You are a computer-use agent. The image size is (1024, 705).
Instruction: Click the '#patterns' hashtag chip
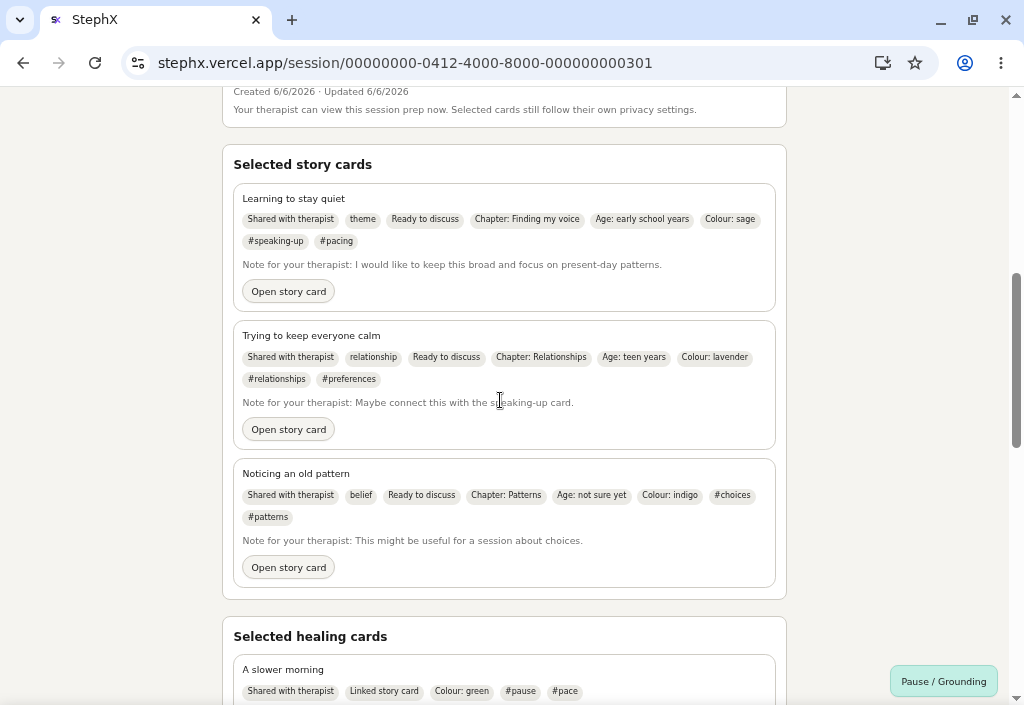(x=268, y=518)
